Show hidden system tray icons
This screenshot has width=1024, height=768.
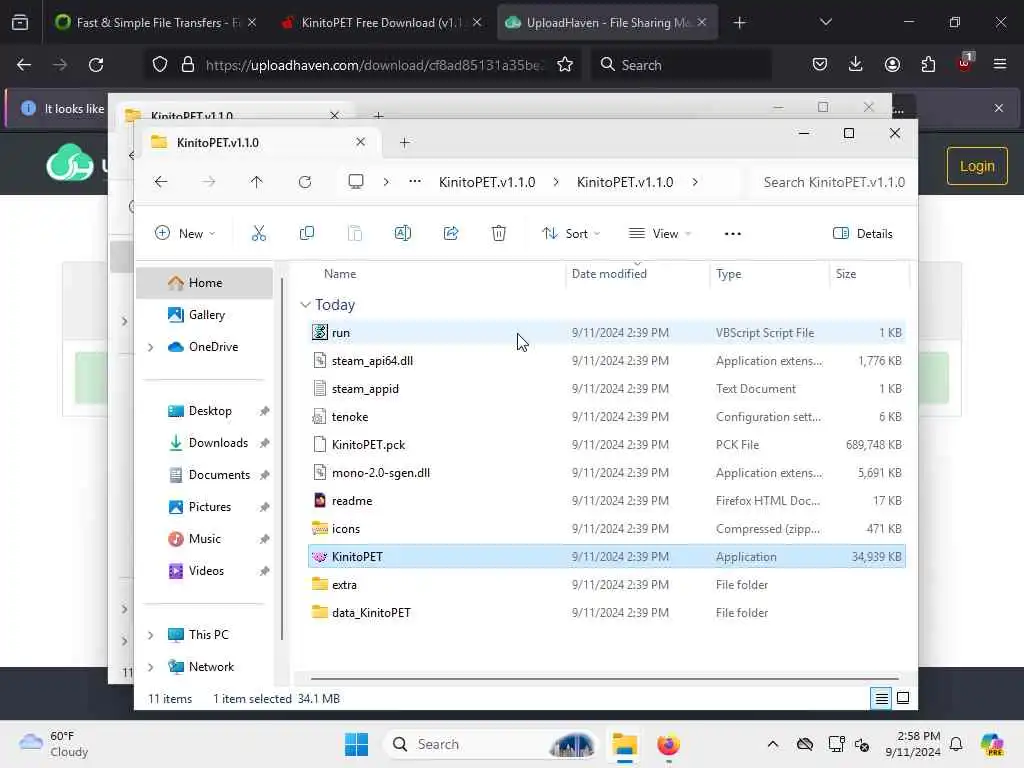pos(773,744)
